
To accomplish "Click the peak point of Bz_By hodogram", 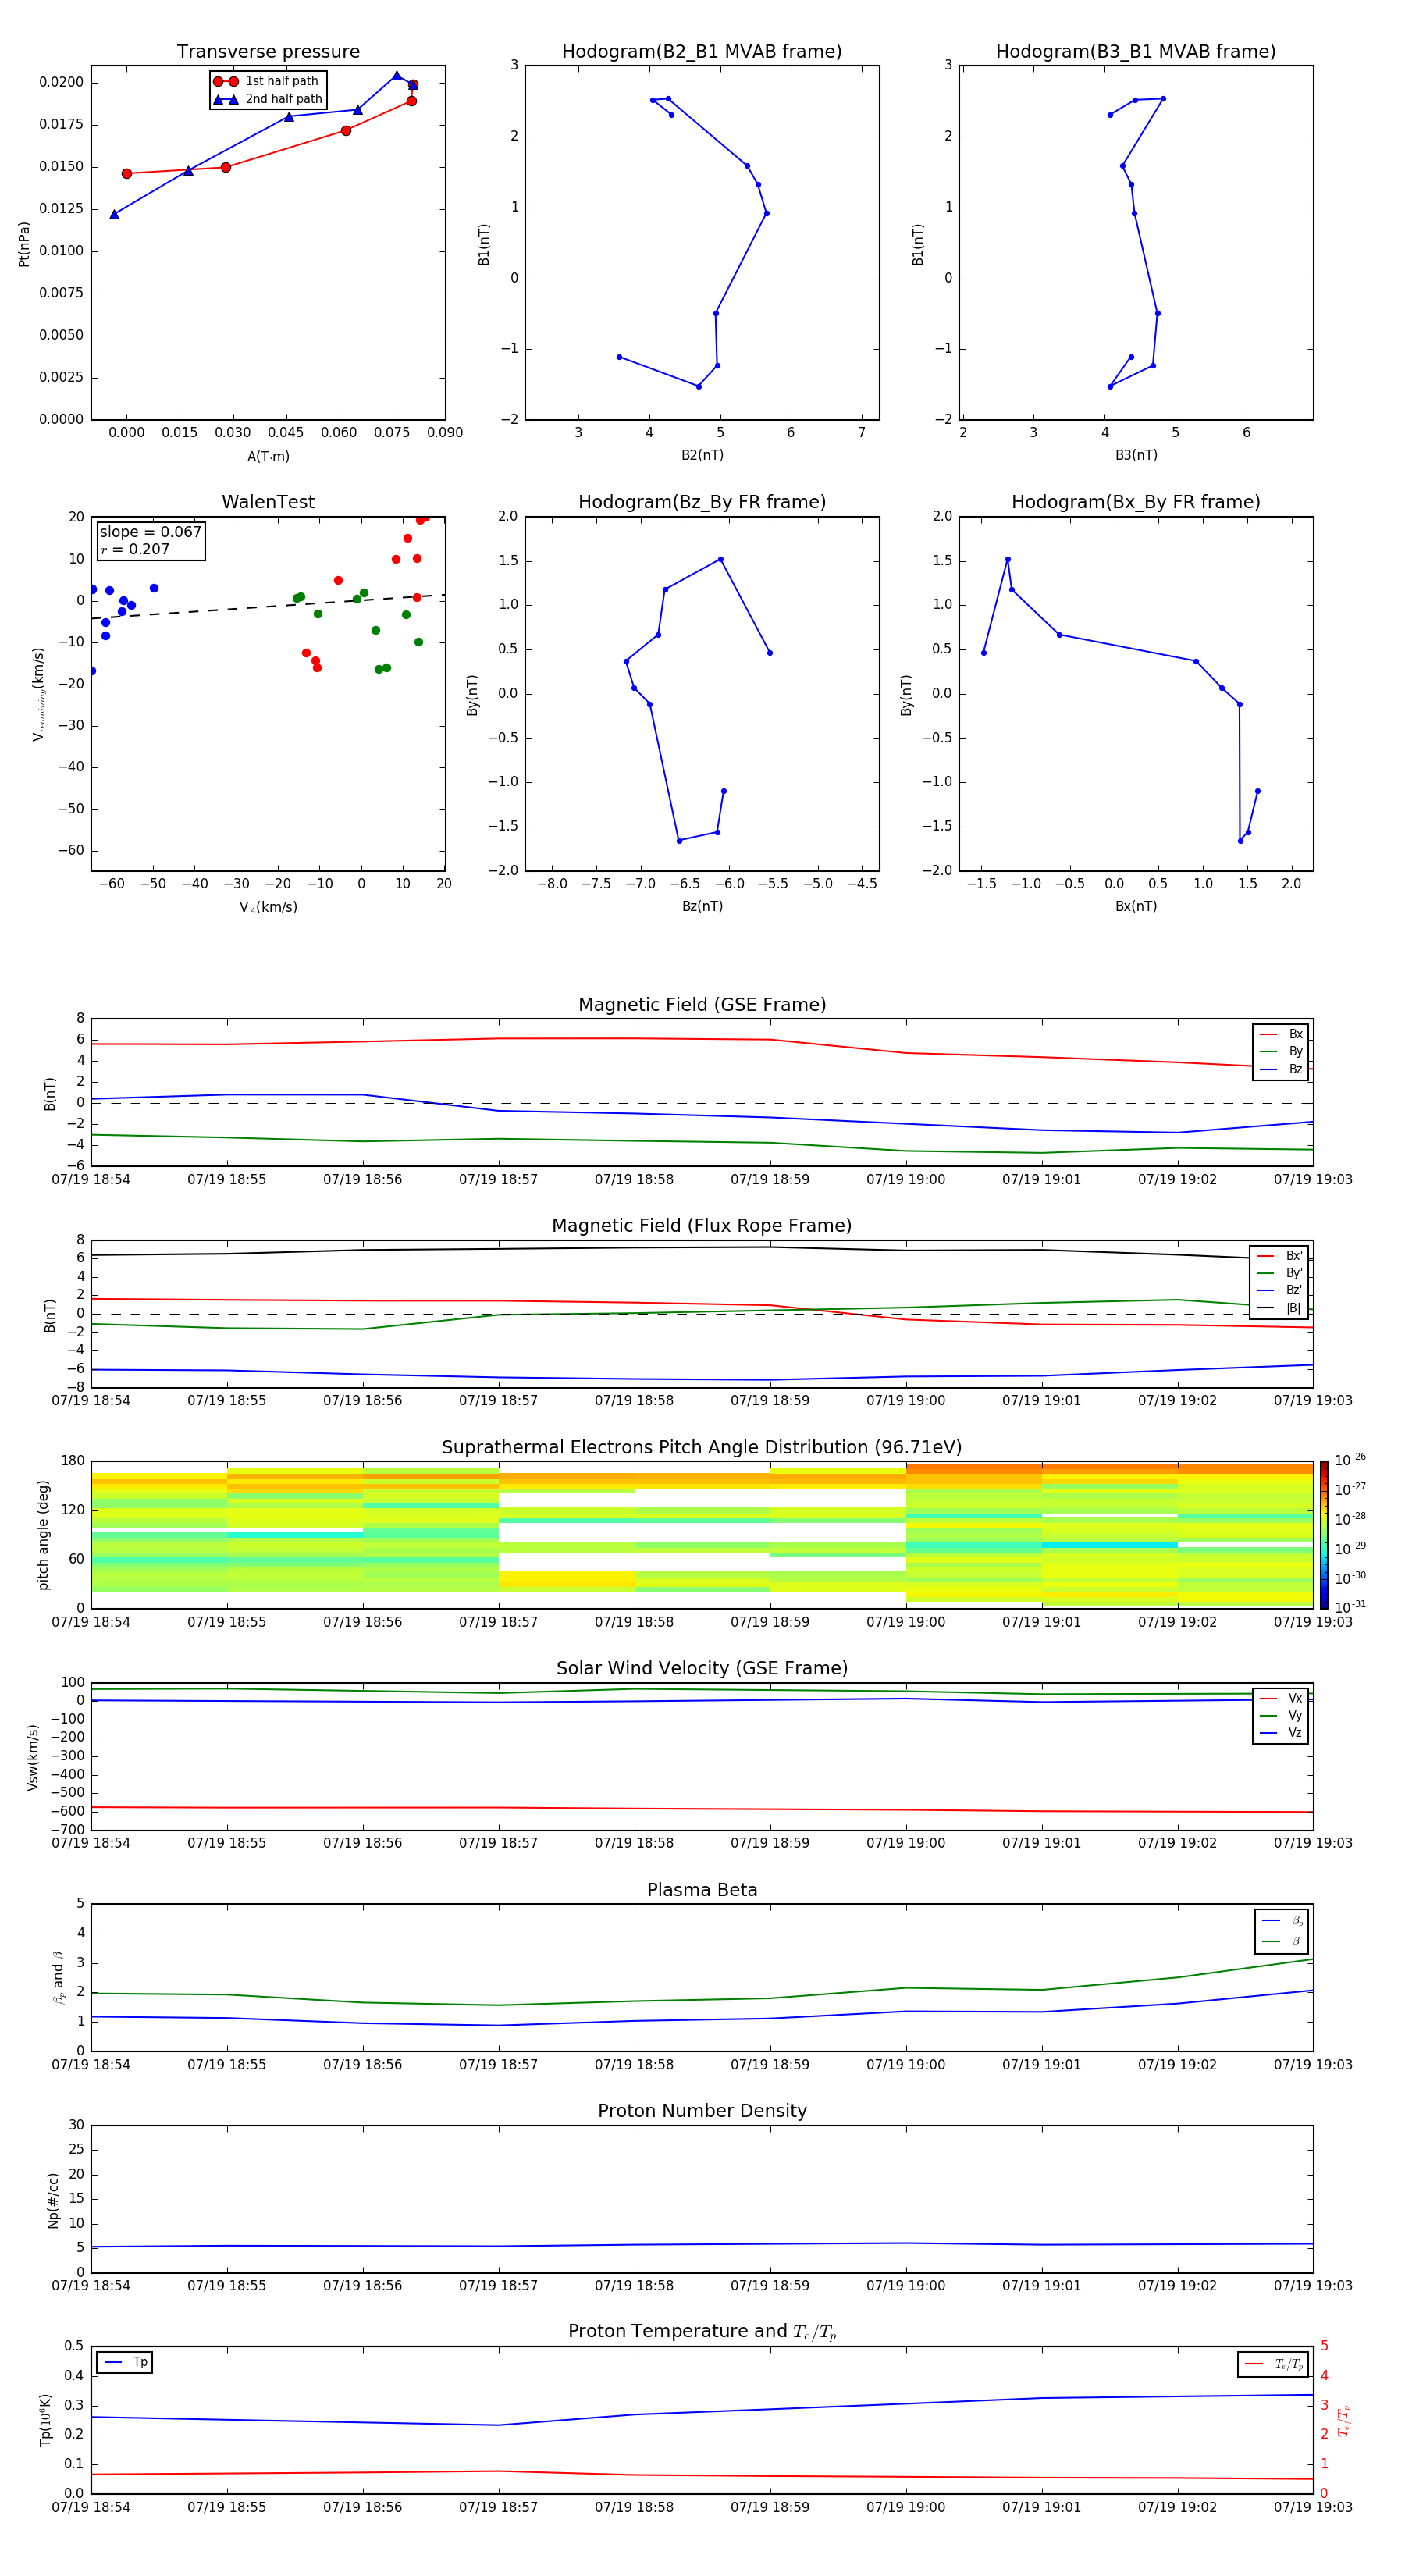I will 720,560.
